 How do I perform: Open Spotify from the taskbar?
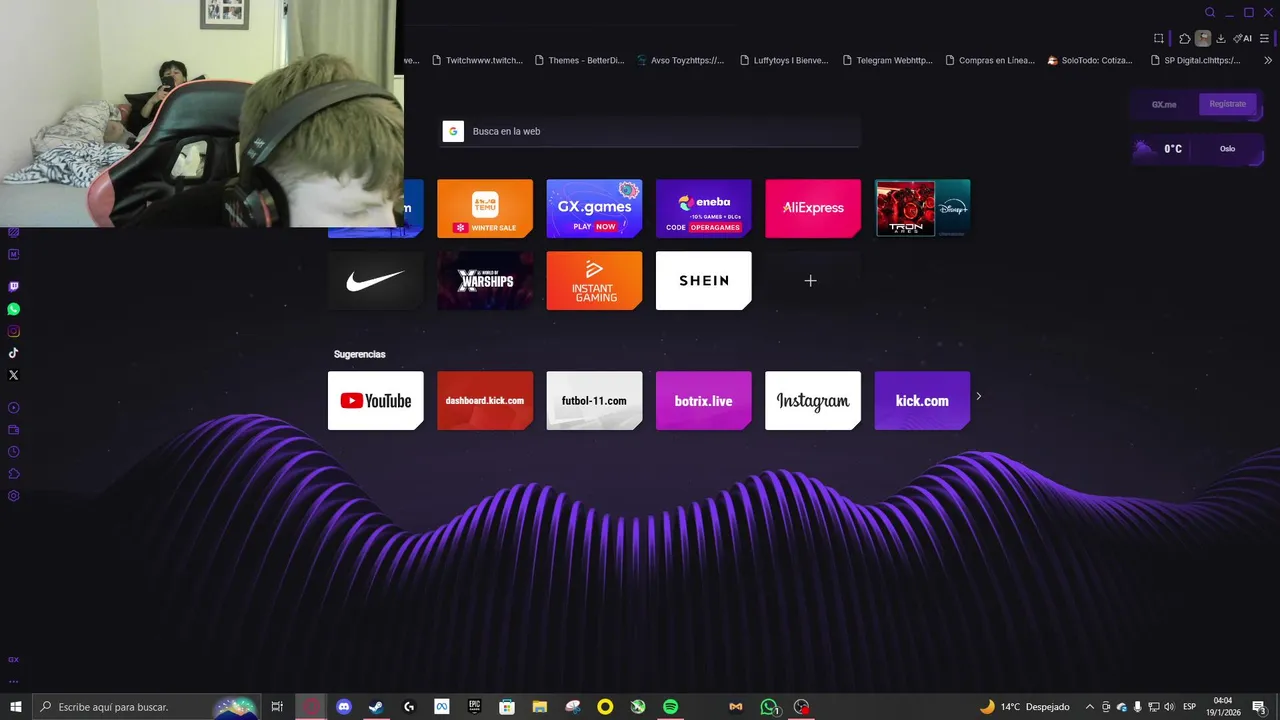pos(670,707)
